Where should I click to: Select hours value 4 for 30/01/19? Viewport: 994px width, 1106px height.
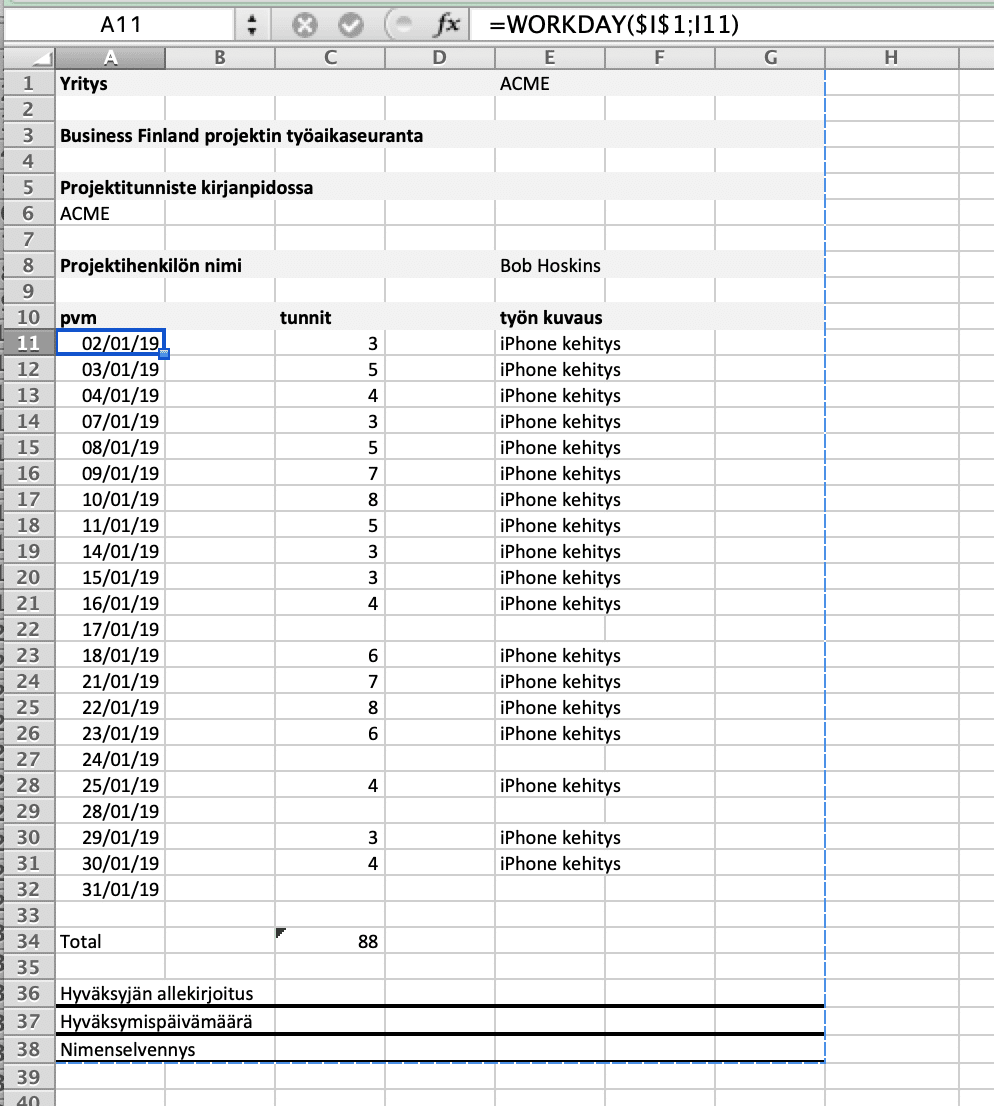pos(330,863)
